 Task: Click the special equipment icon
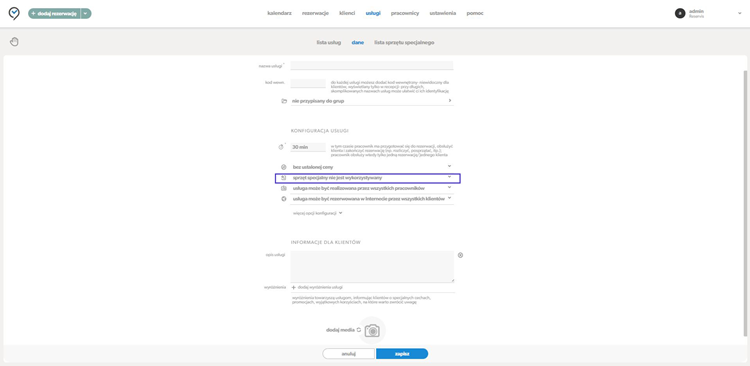284,177
